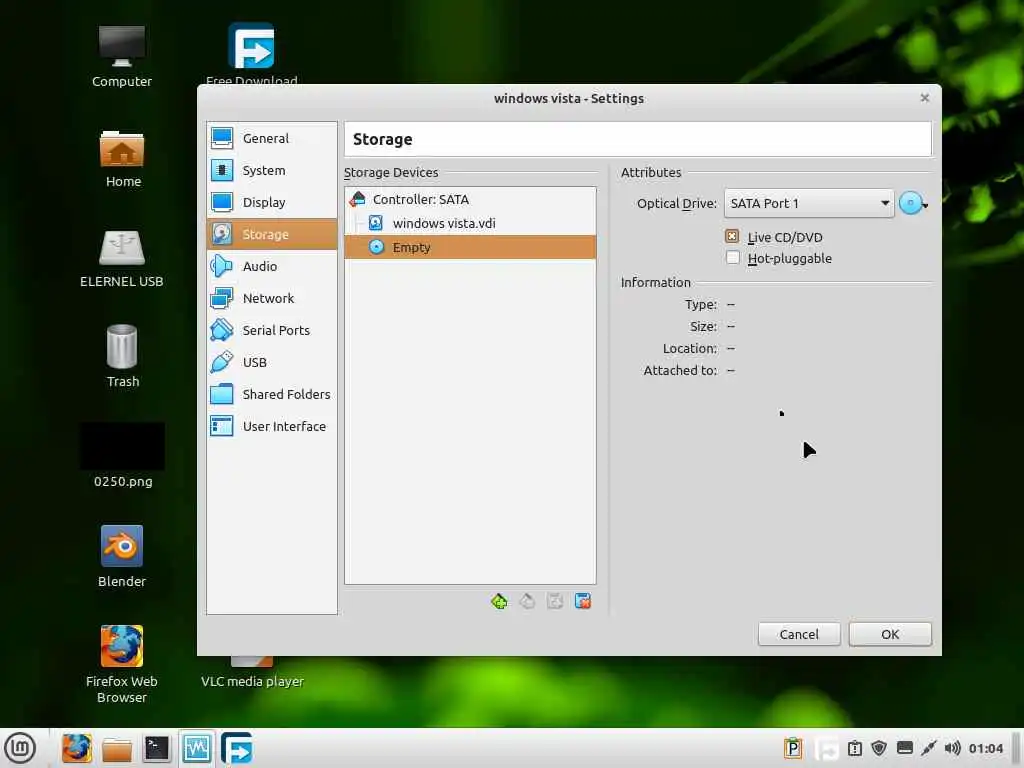Click the removable drives tray icon
Viewport: 1024px width, 768px height.
(x=904, y=748)
